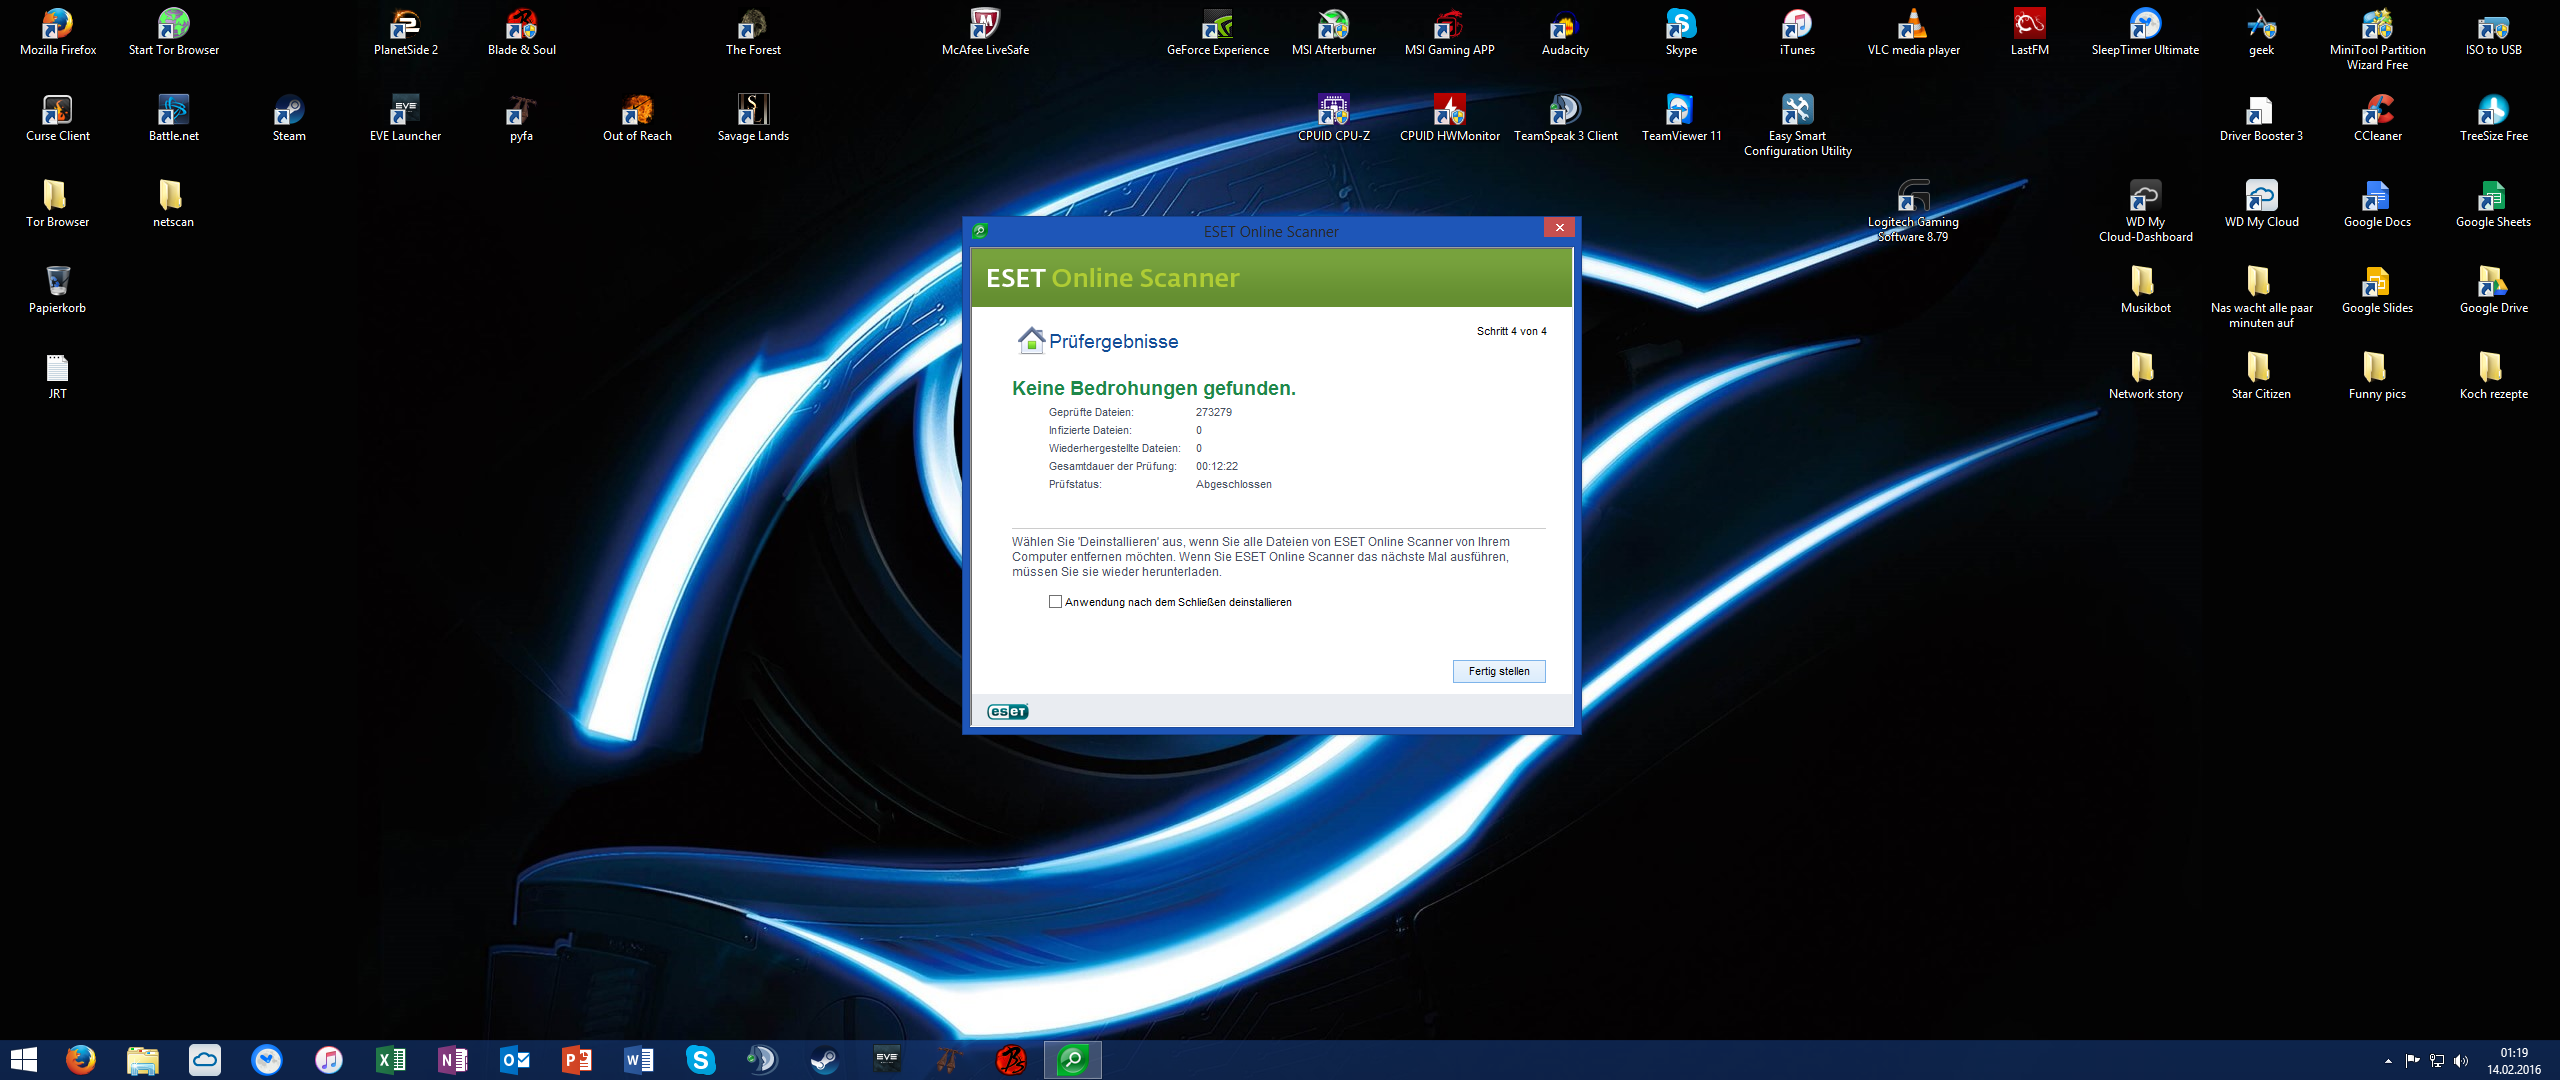Switch to ESET scanner taskbar item

pyautogui.click(x=1072, y=1059)
